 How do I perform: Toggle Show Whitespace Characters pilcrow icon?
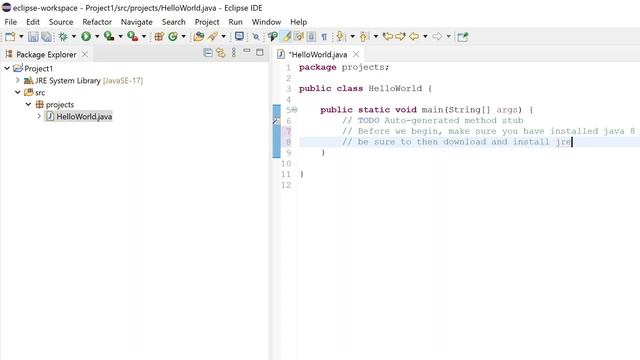point(324,37)
